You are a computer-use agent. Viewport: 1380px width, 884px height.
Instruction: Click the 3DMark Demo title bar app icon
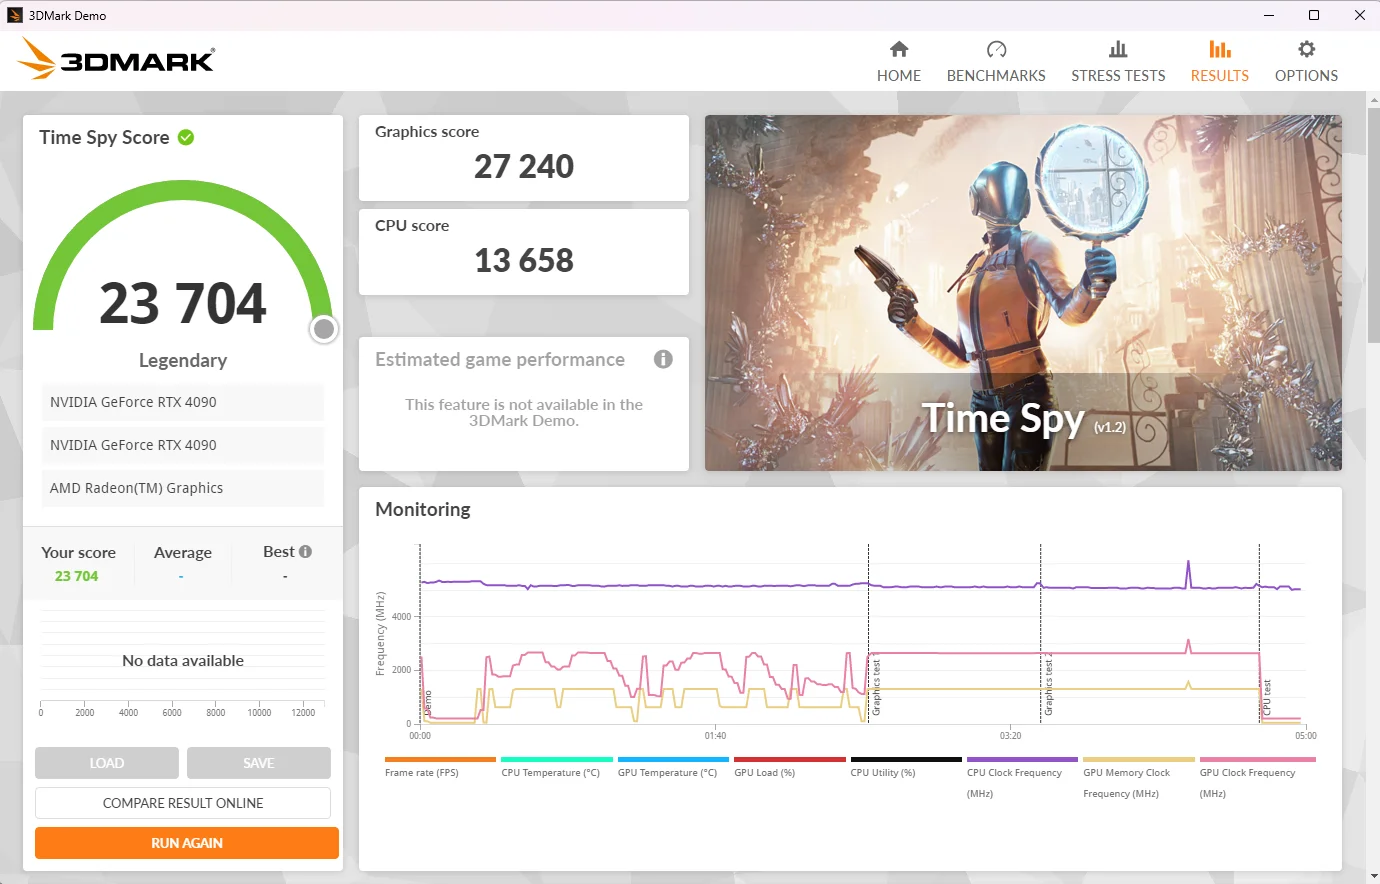click(15, 15)
